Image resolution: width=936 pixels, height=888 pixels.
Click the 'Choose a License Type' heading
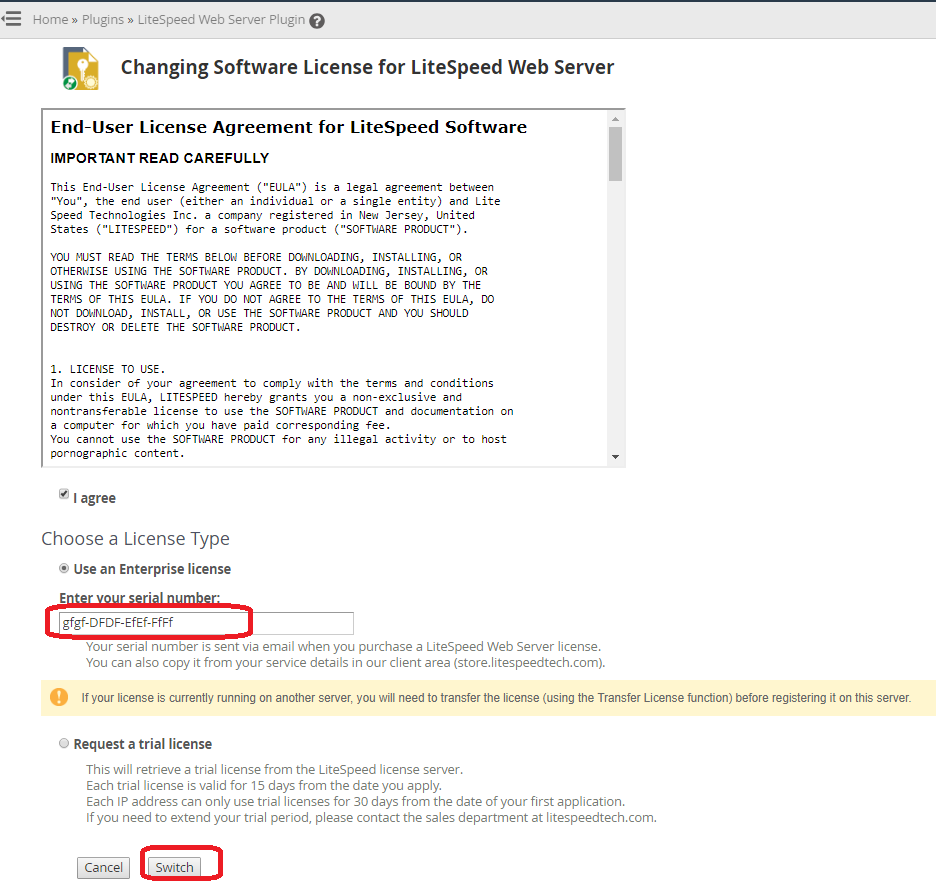[136, 539]
